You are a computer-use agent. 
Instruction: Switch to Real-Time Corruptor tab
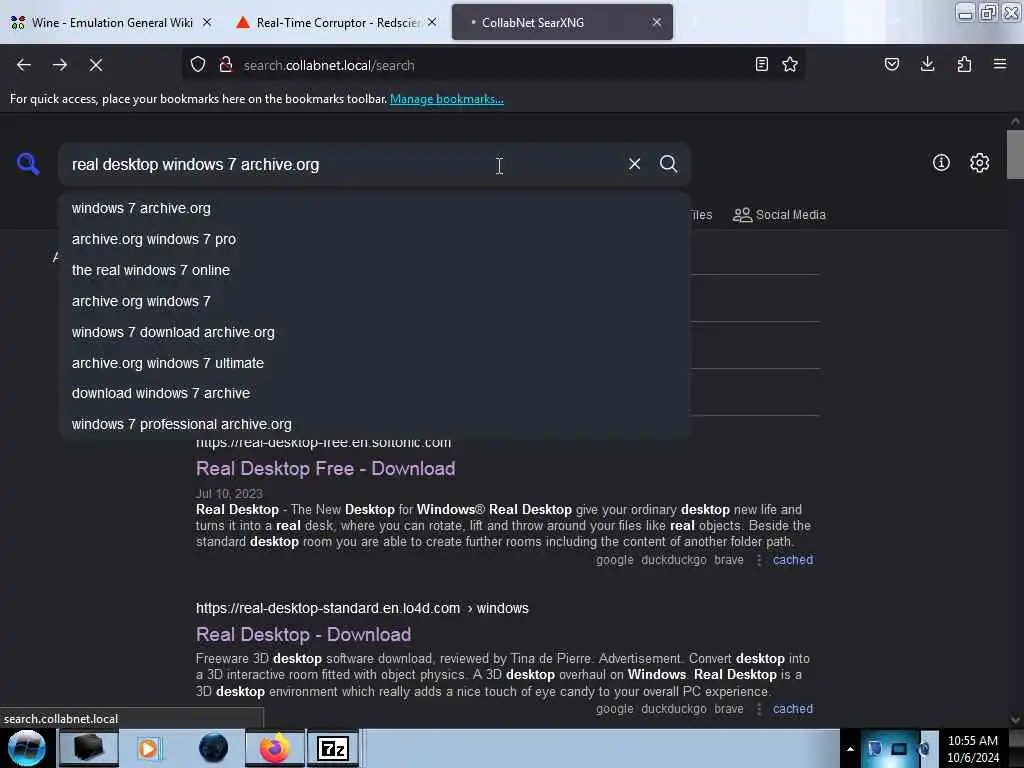tap(337, 22)
